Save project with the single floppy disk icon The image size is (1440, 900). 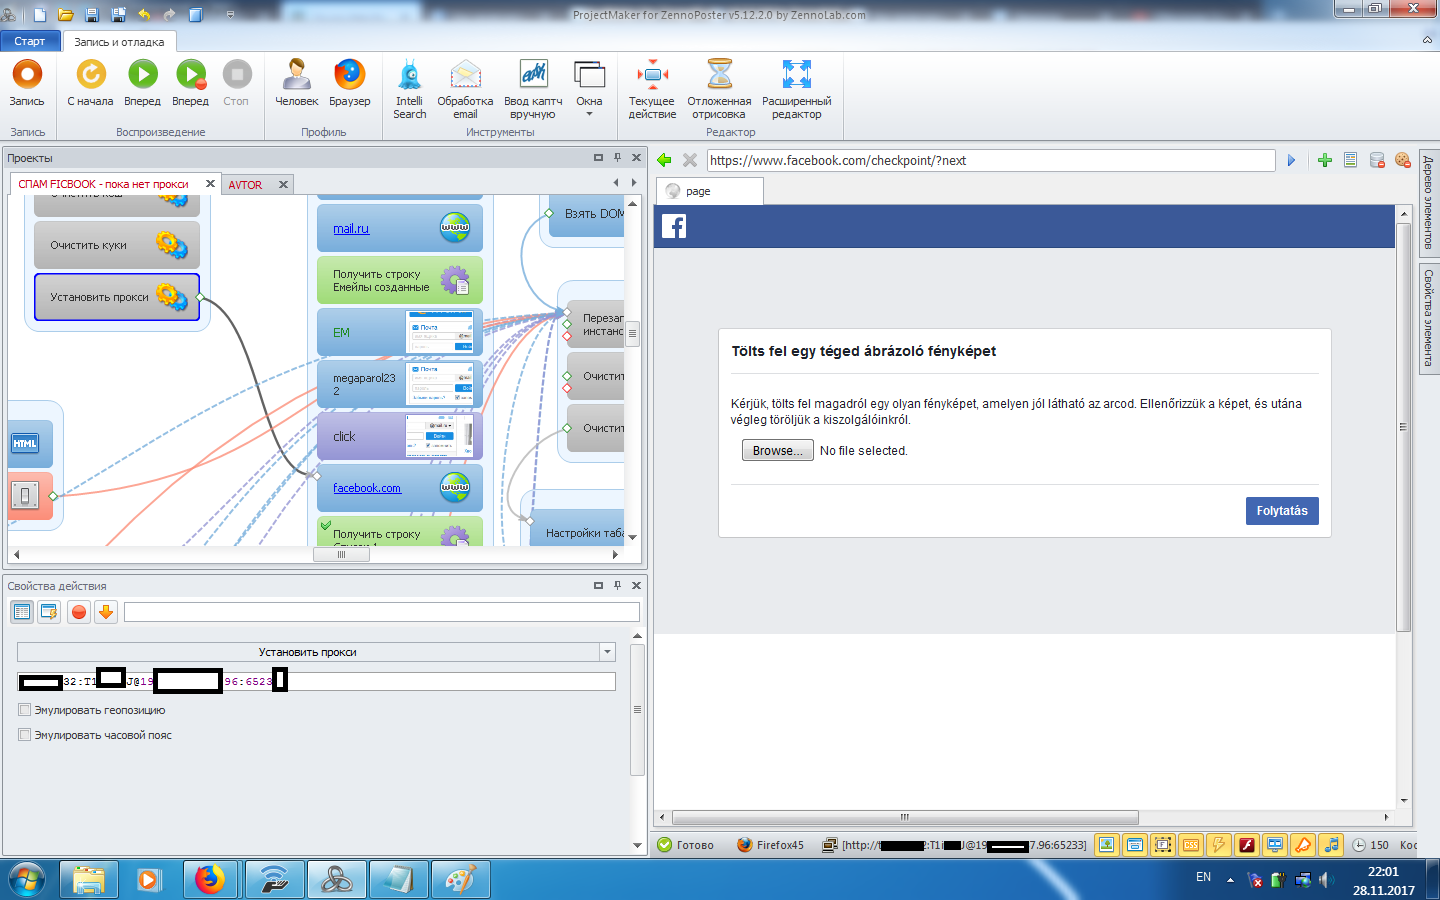[92, 15]
